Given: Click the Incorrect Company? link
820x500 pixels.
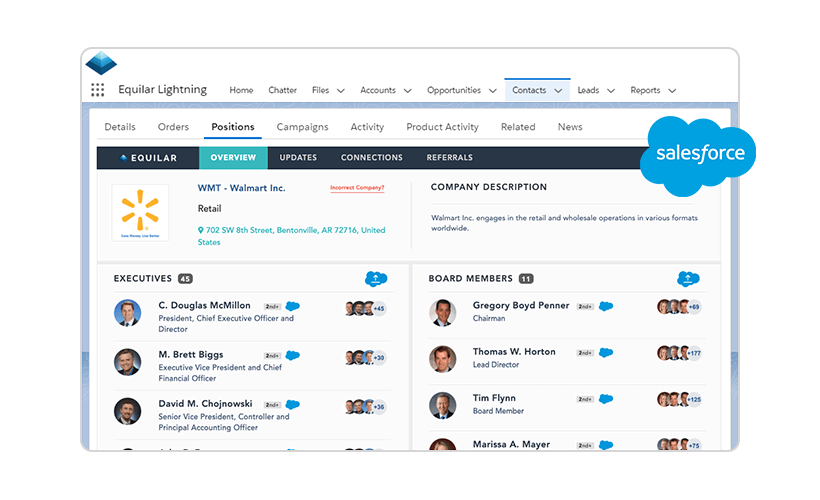Looking at the screenshot, I should (x=357, y=188).
